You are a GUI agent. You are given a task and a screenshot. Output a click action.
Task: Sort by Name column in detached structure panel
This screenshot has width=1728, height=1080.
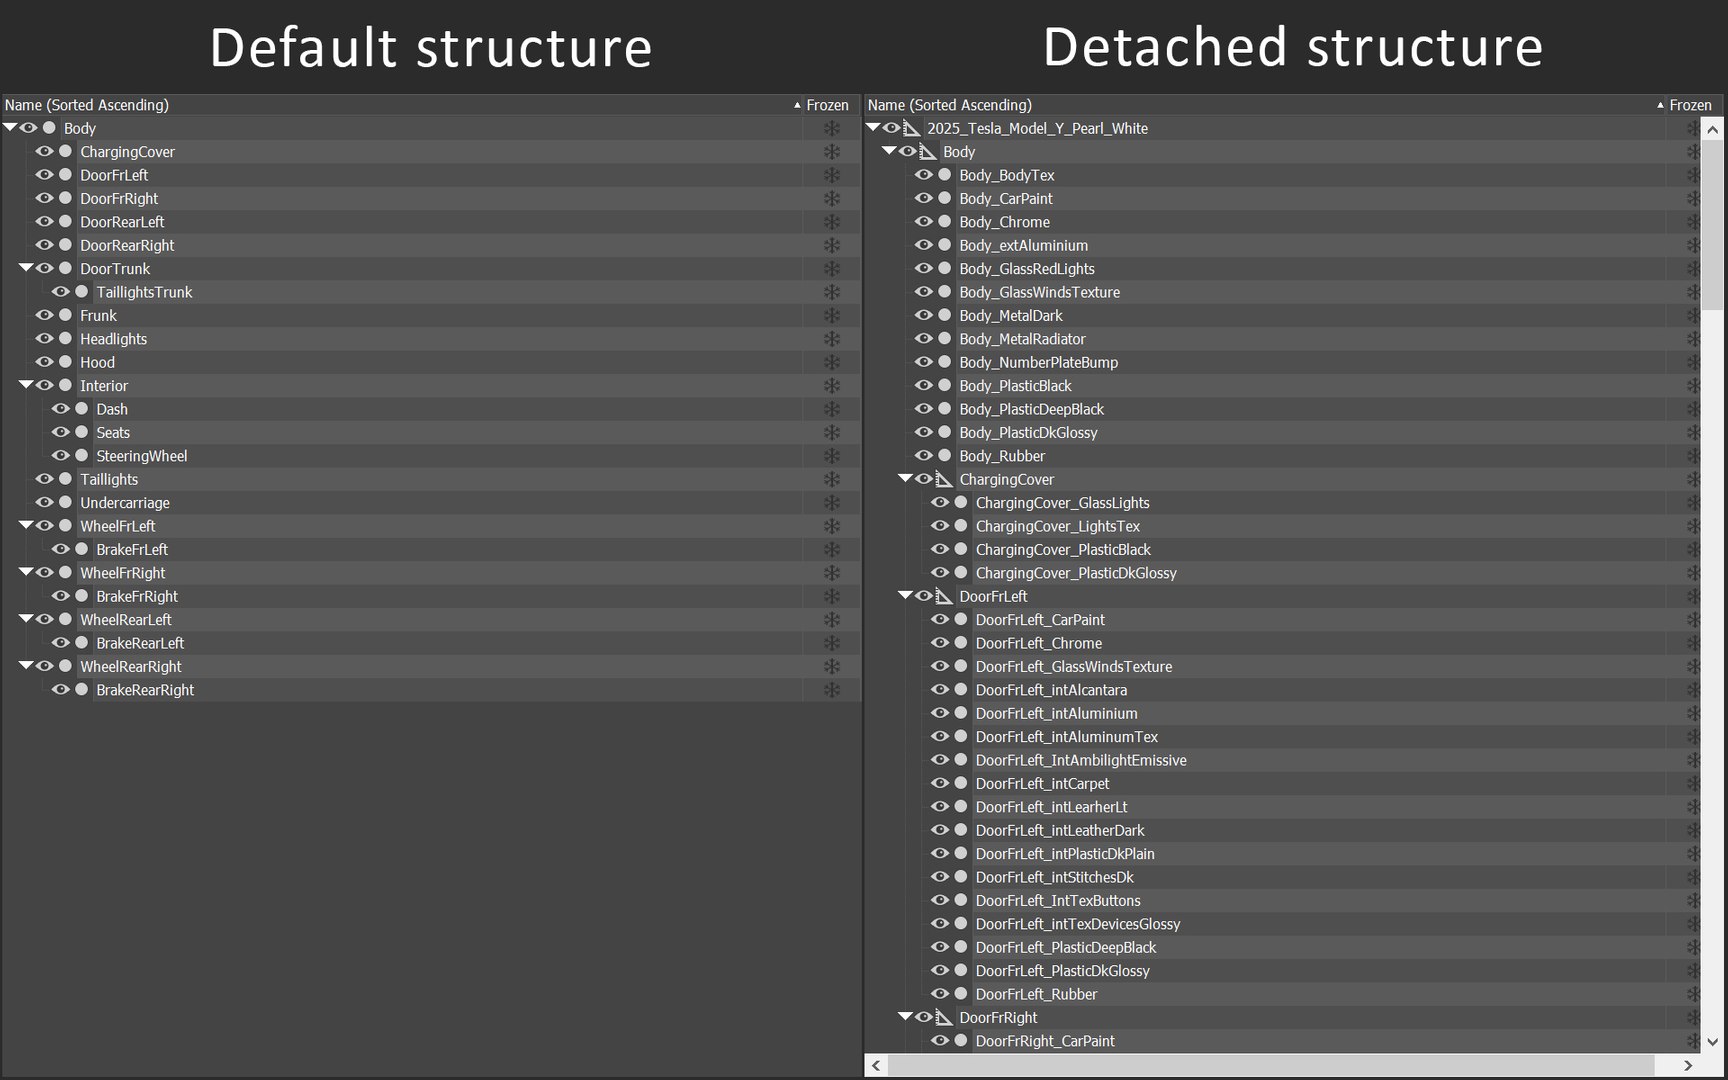pos(1265,105)
